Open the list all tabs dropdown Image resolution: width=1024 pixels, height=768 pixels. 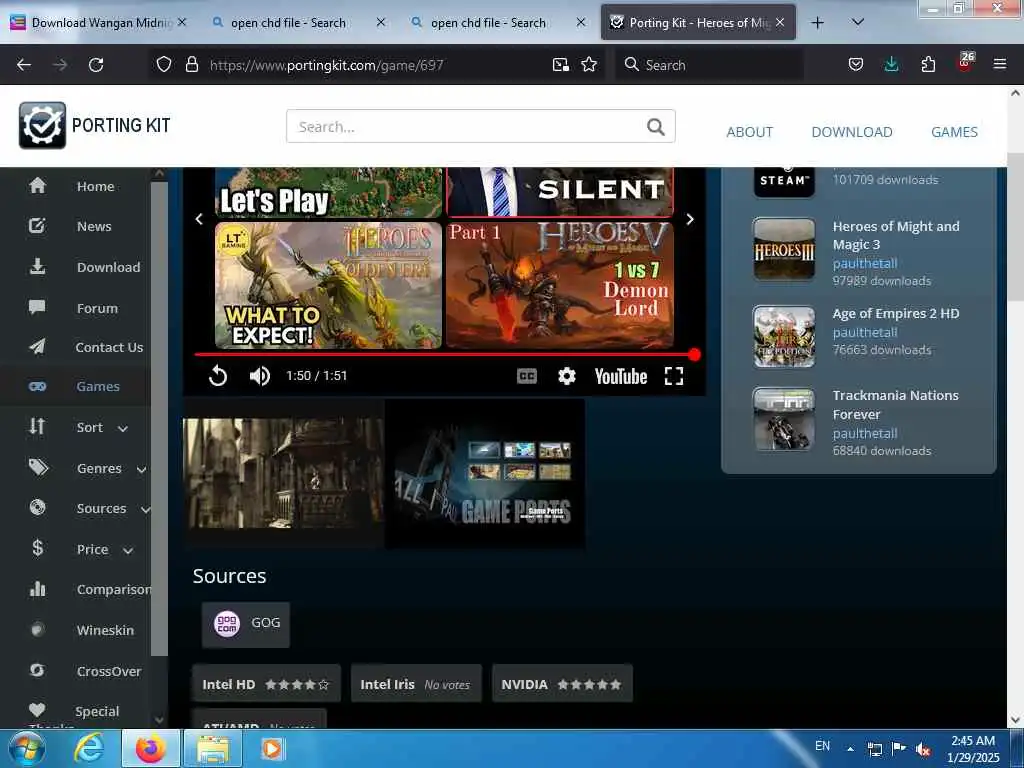point(858,22)
